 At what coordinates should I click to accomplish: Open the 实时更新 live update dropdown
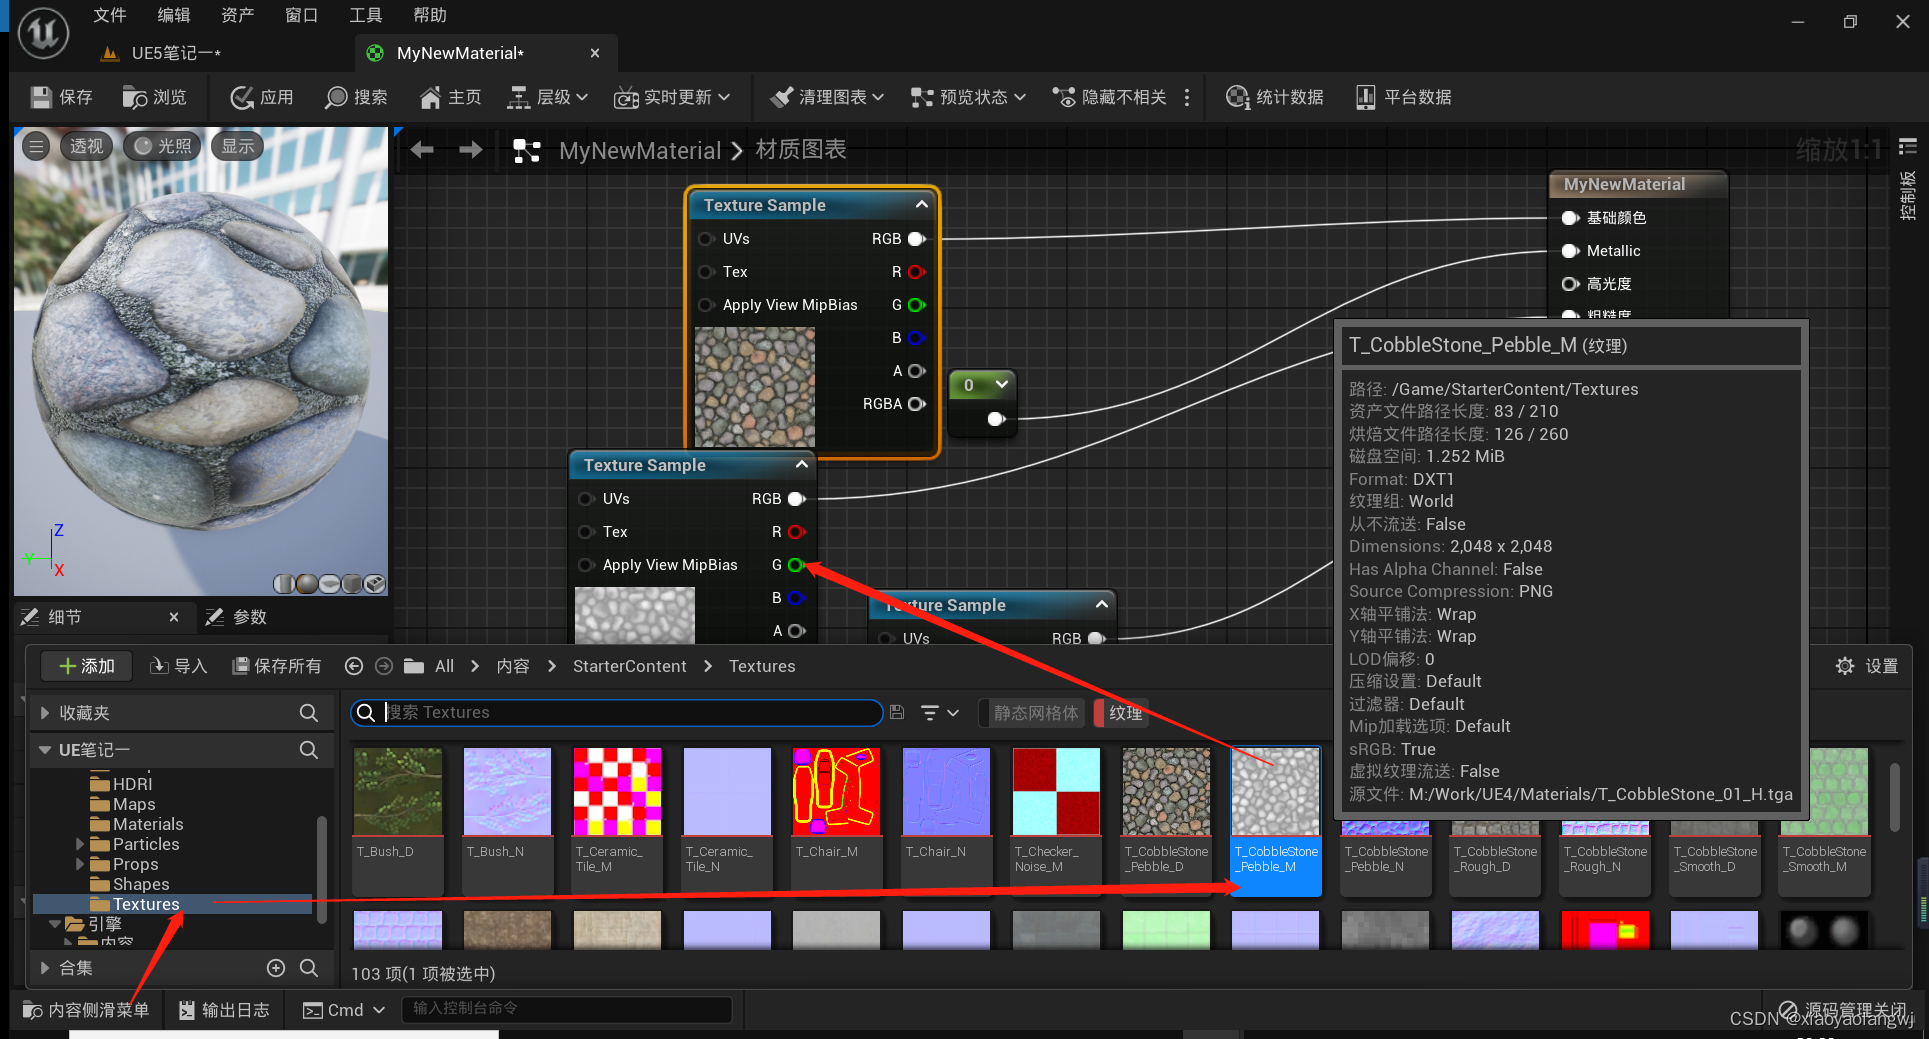pos(672,97)
